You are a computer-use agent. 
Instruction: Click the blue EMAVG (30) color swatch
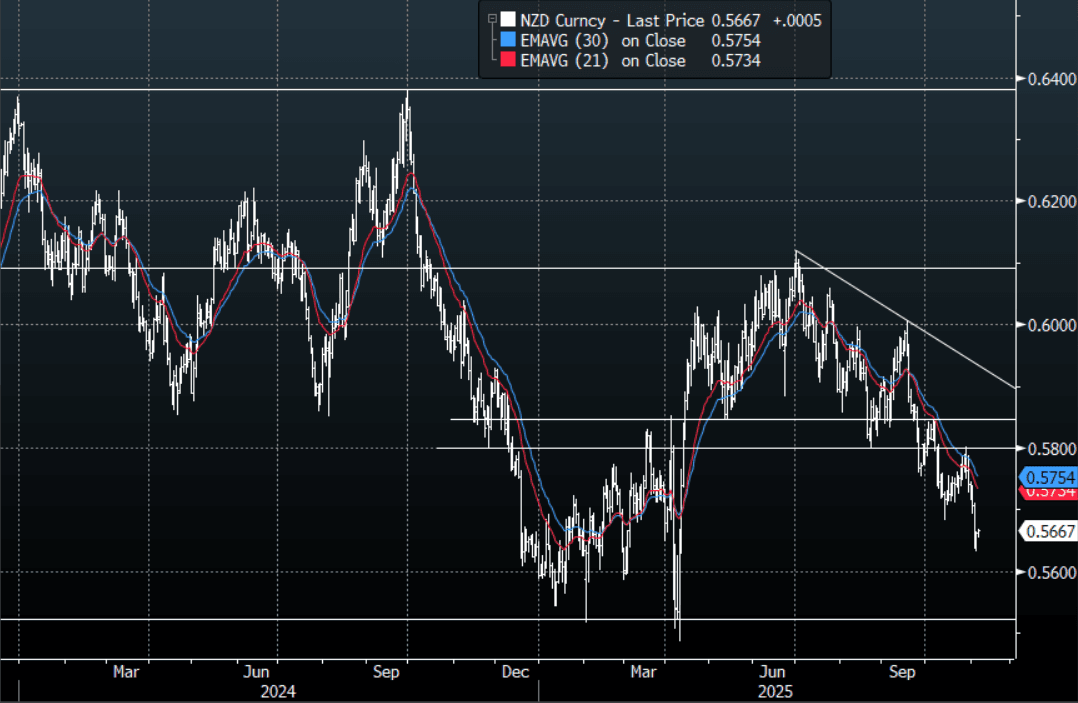[508, 41]
